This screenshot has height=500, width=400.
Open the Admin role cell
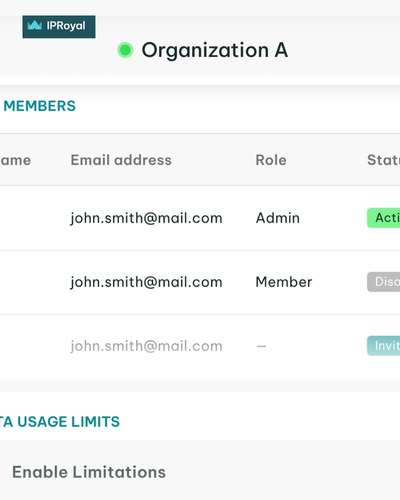click(277, 218)
